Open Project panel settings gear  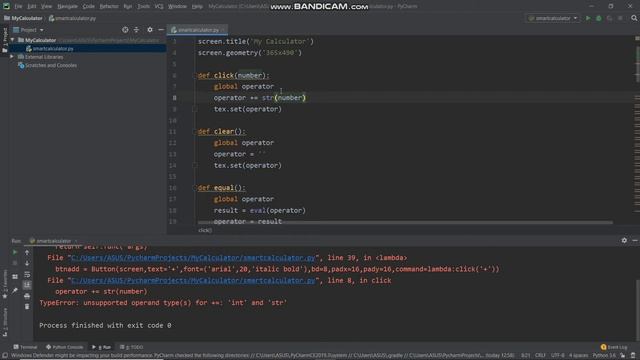click(x=150, y=30)
